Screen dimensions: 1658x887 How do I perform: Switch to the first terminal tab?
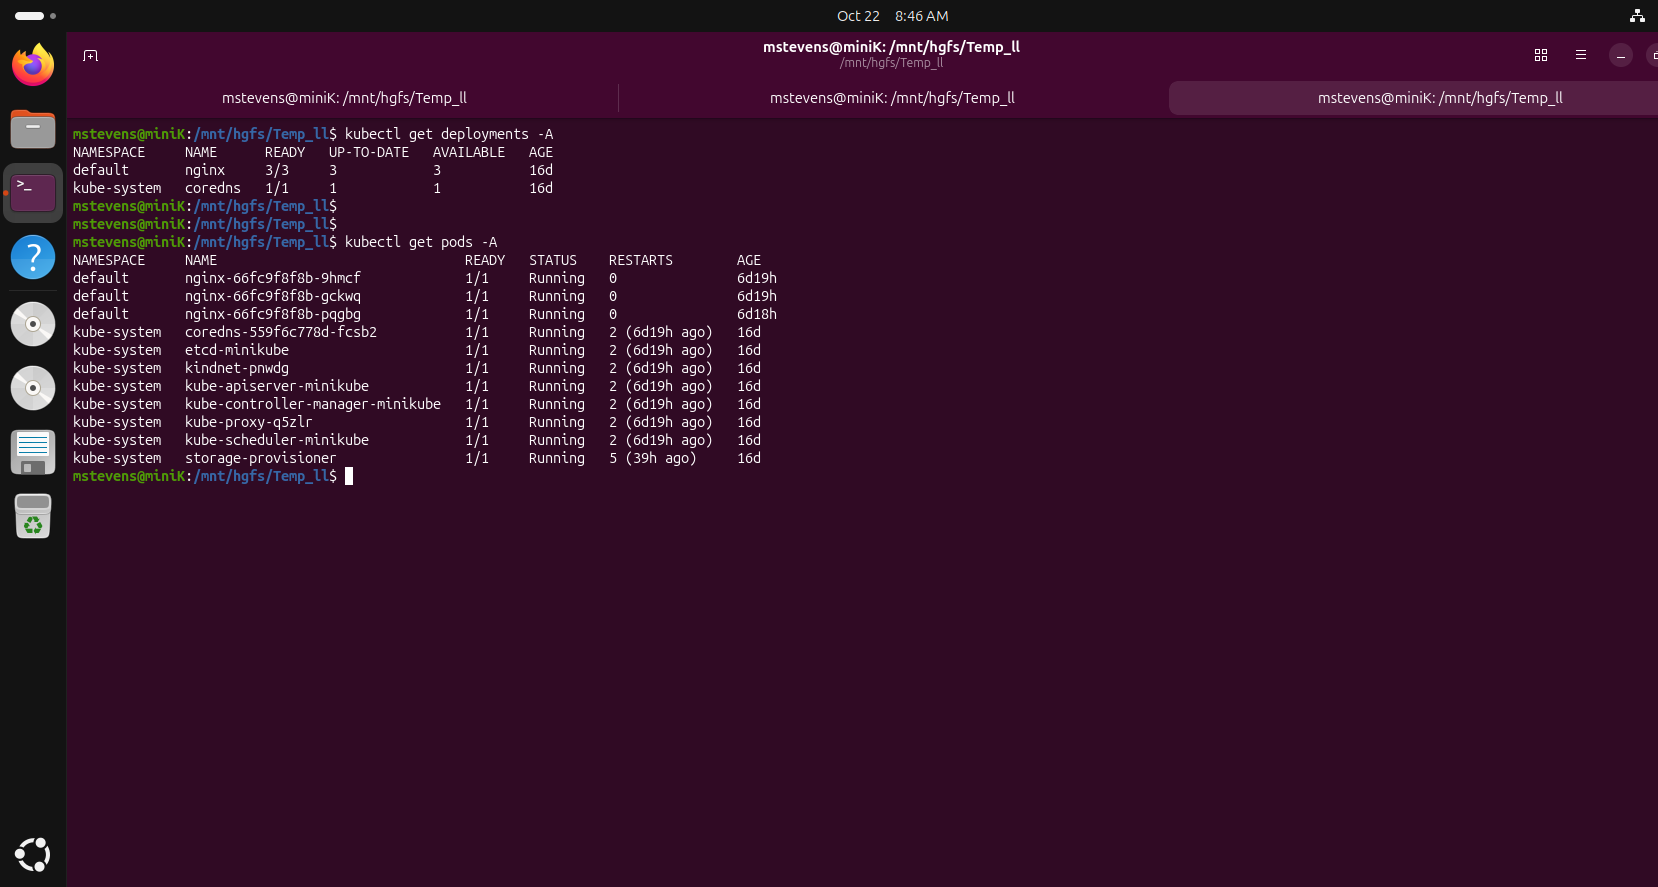tap(344, 98)
